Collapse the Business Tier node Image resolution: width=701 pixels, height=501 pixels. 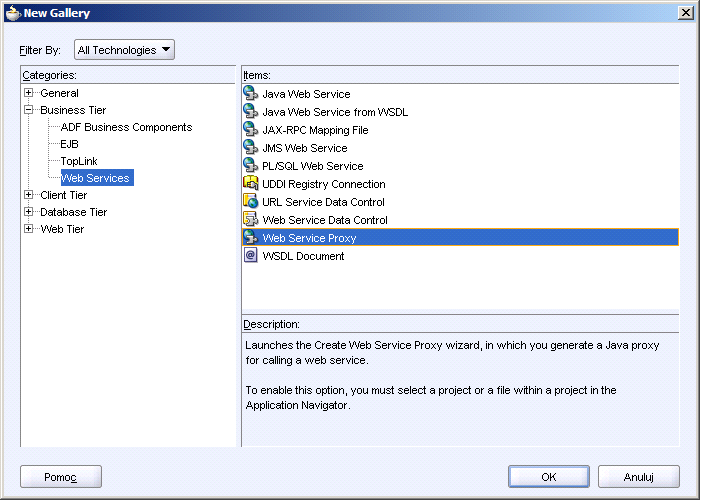coord(29,110)
